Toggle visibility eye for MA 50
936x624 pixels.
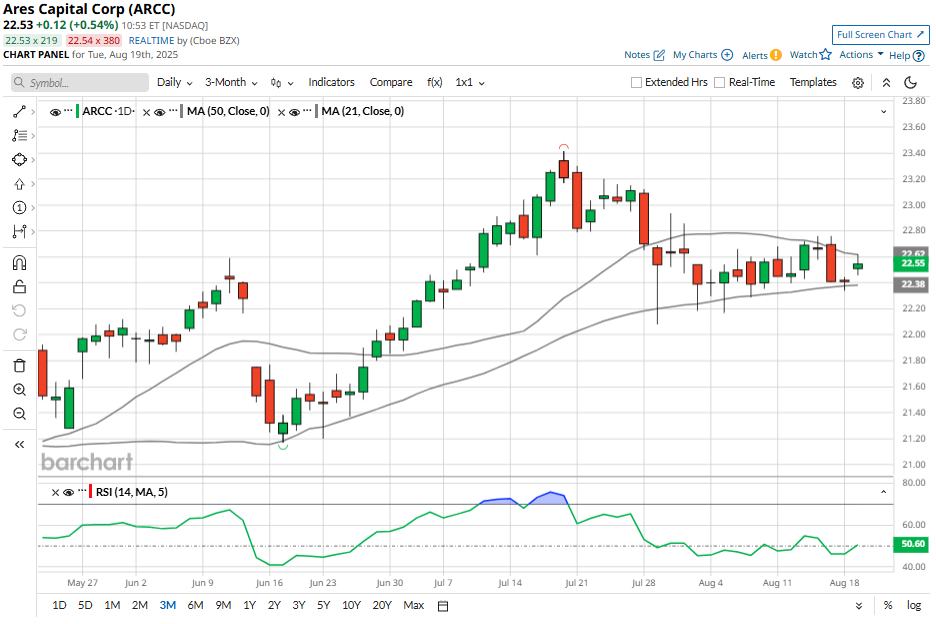(x=159, y=112)
